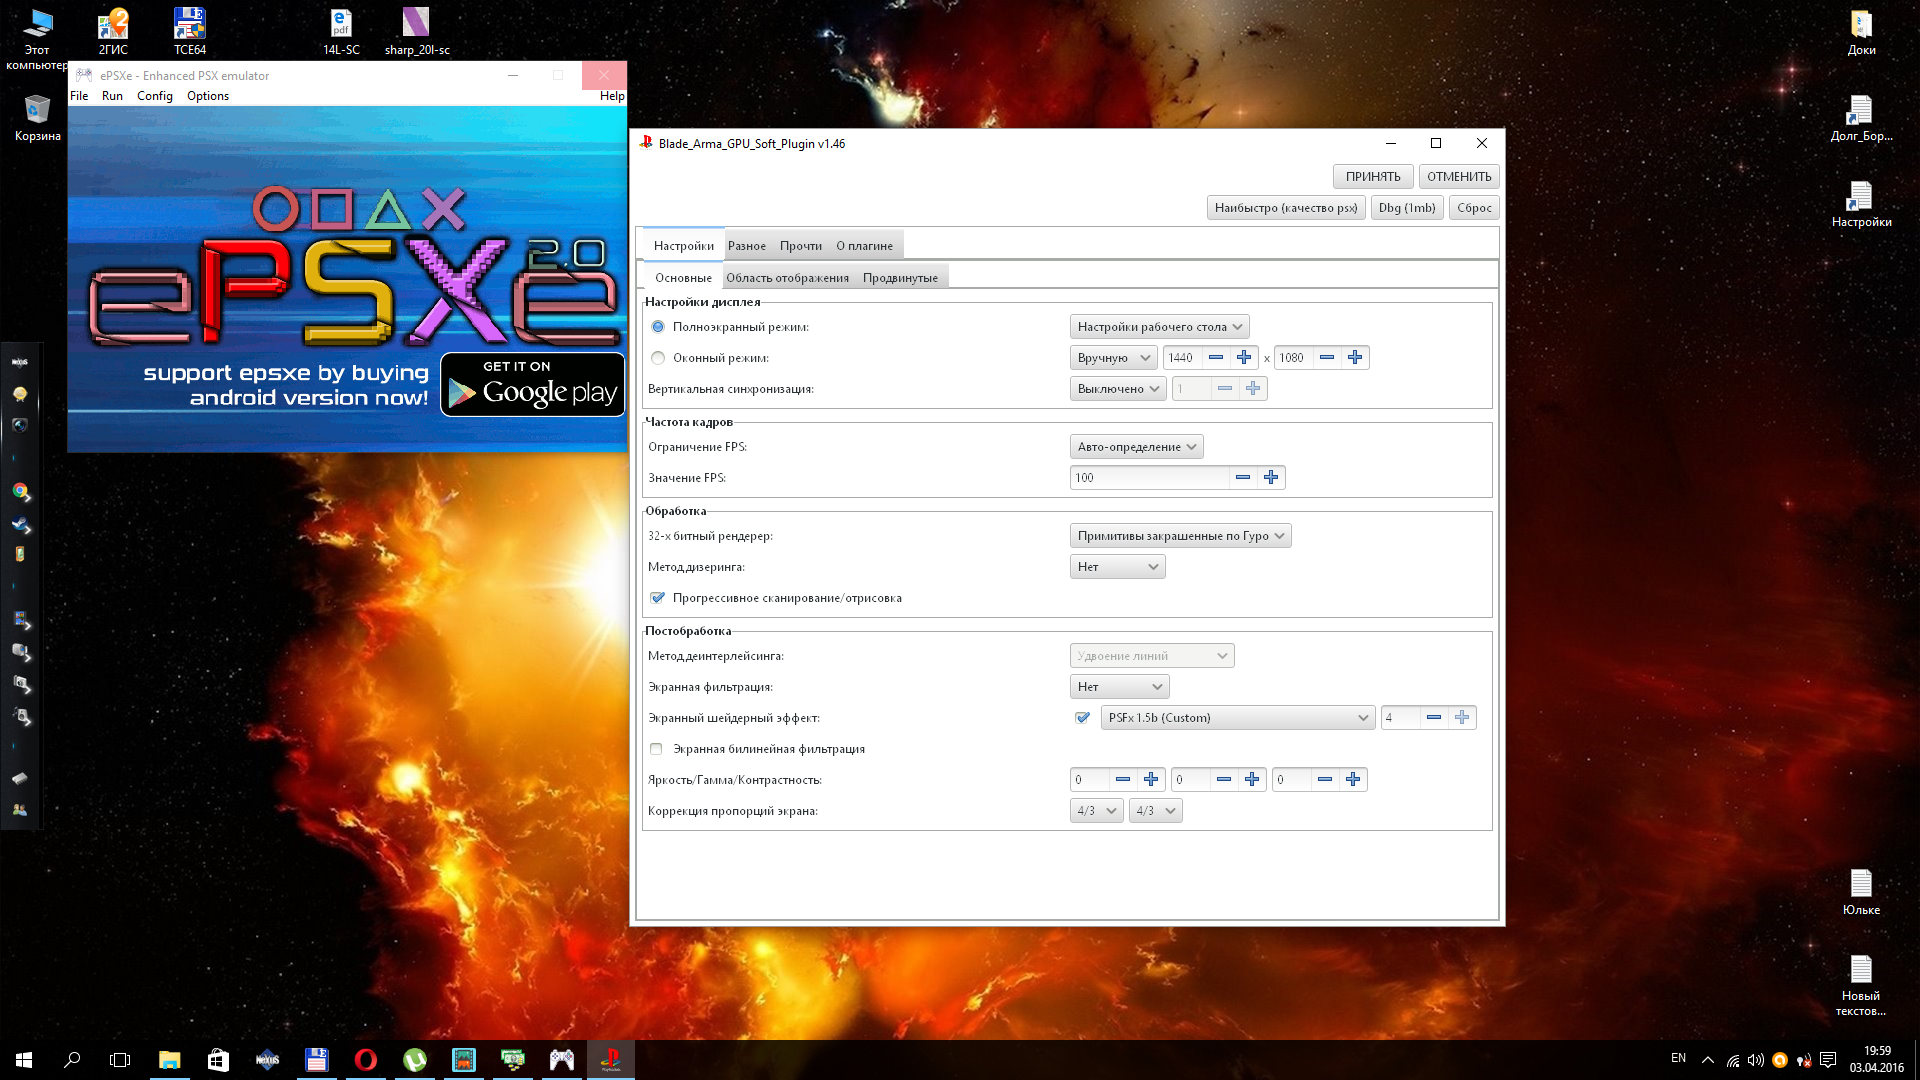Switch to Область отображения sub-tab
1920x1080 pixels.
(787, 278)
